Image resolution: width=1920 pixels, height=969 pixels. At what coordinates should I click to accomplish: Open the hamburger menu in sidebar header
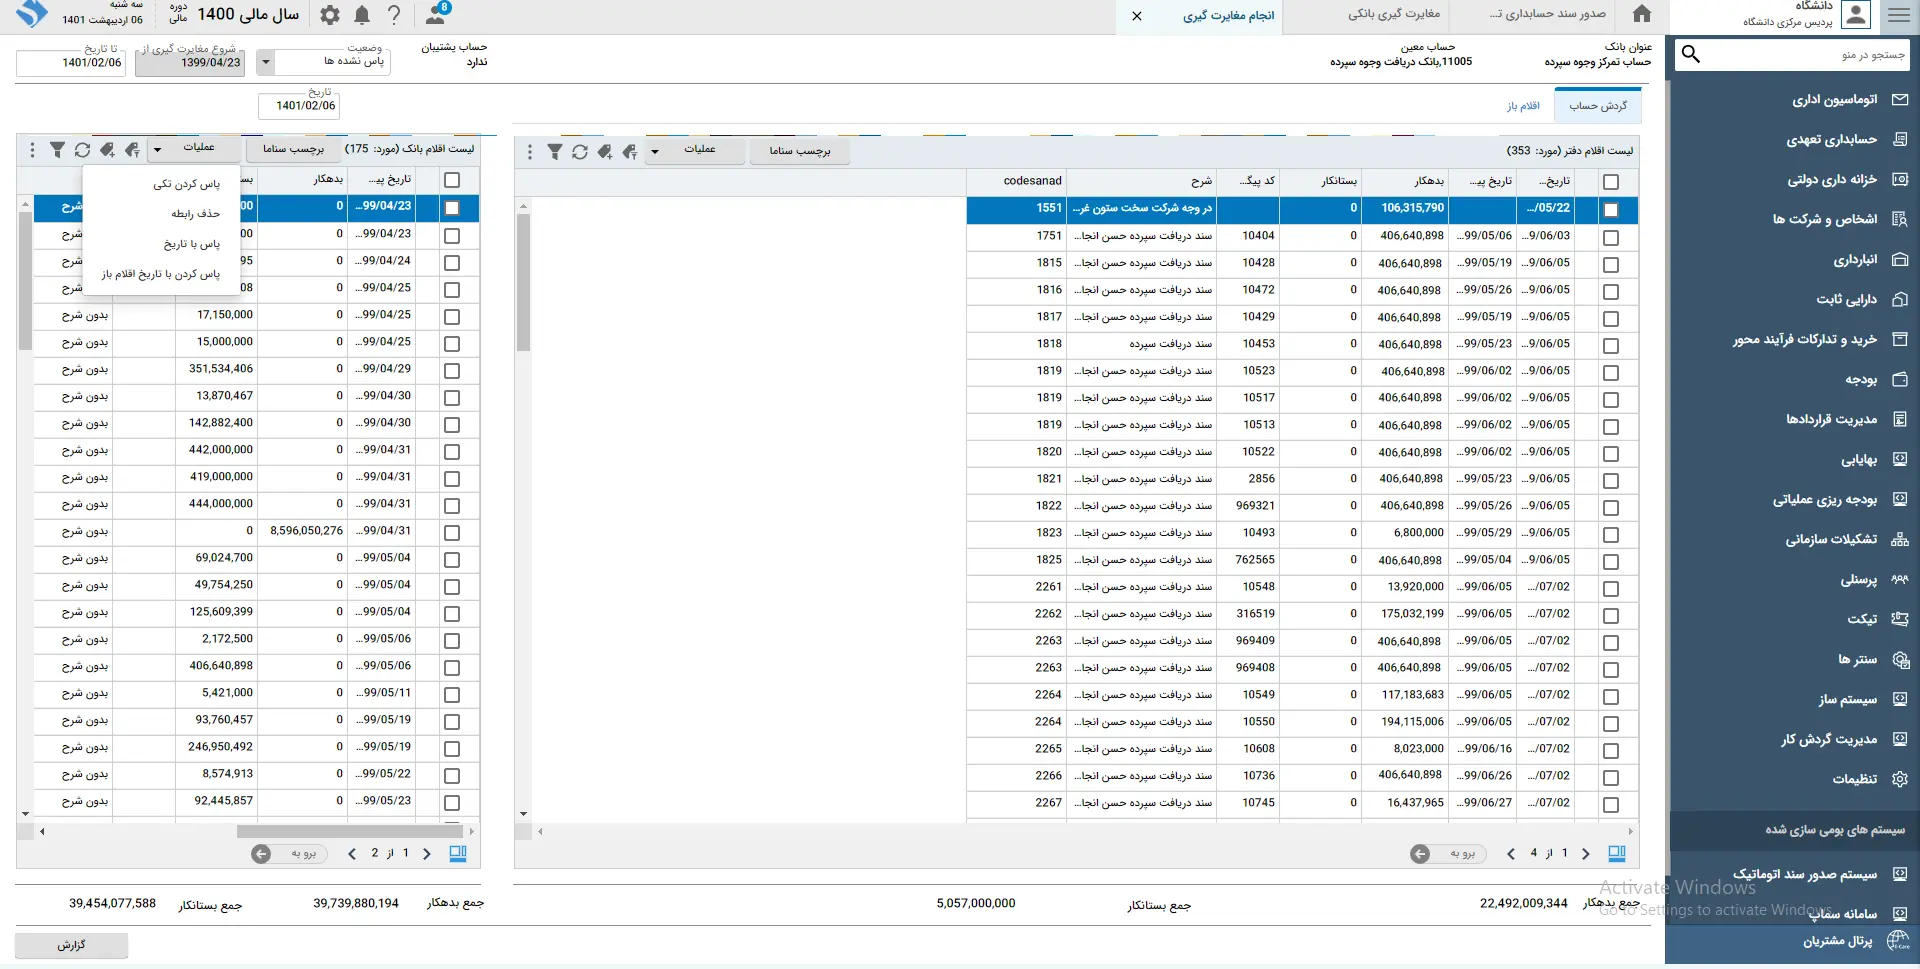pos(1899,15)
